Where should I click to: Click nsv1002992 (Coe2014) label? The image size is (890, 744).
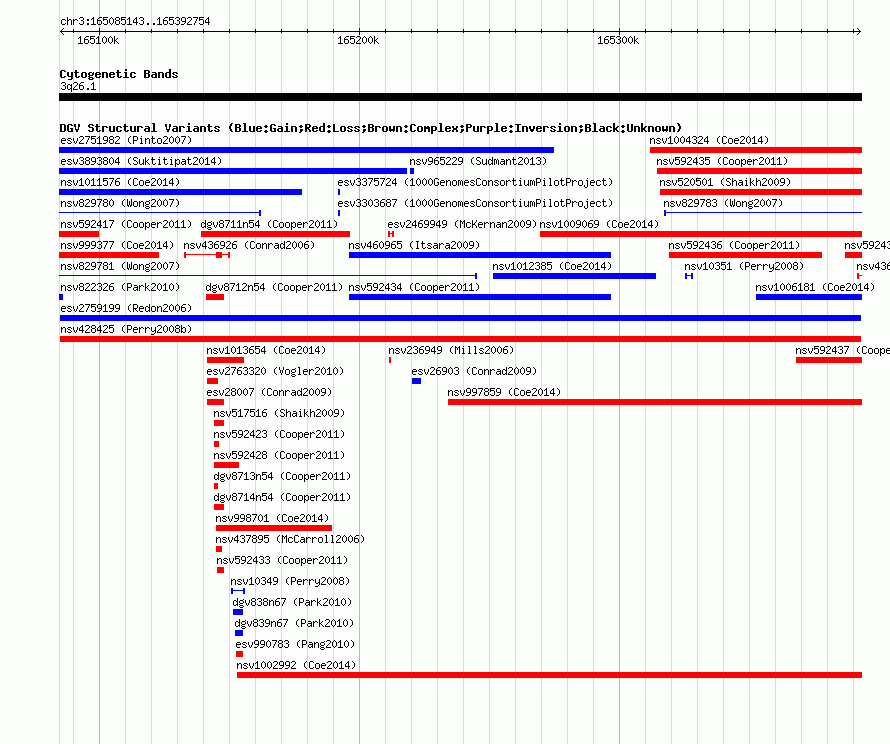[296, 665]
